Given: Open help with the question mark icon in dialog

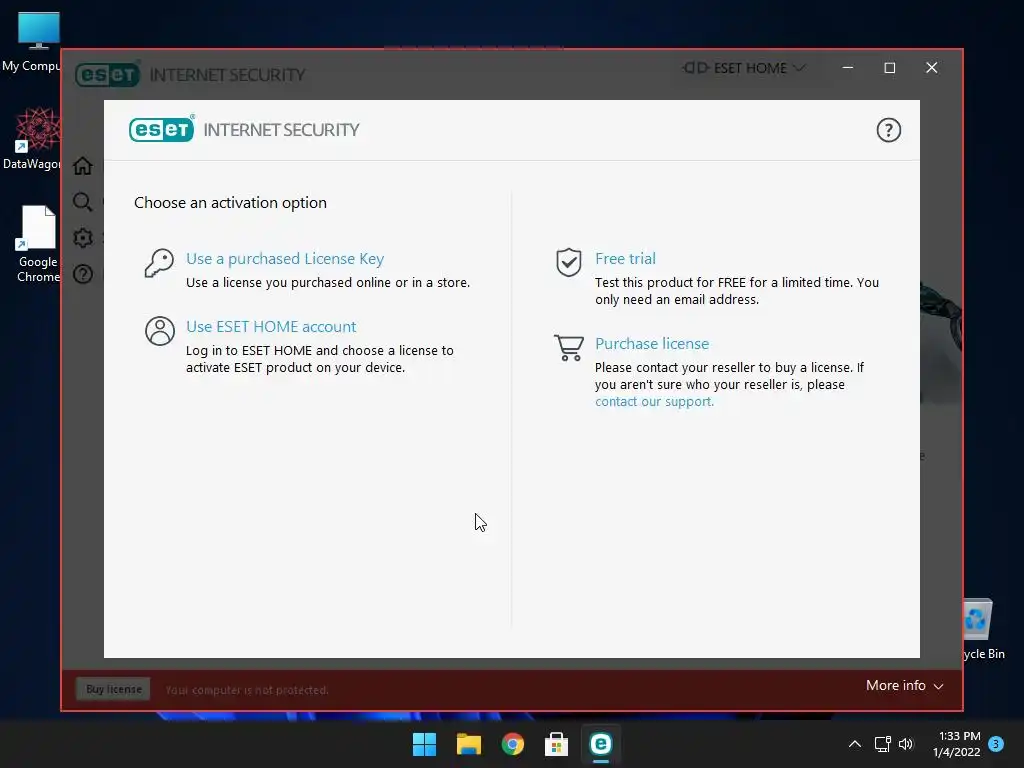Looking at the screenshot, I should [888, 130].
